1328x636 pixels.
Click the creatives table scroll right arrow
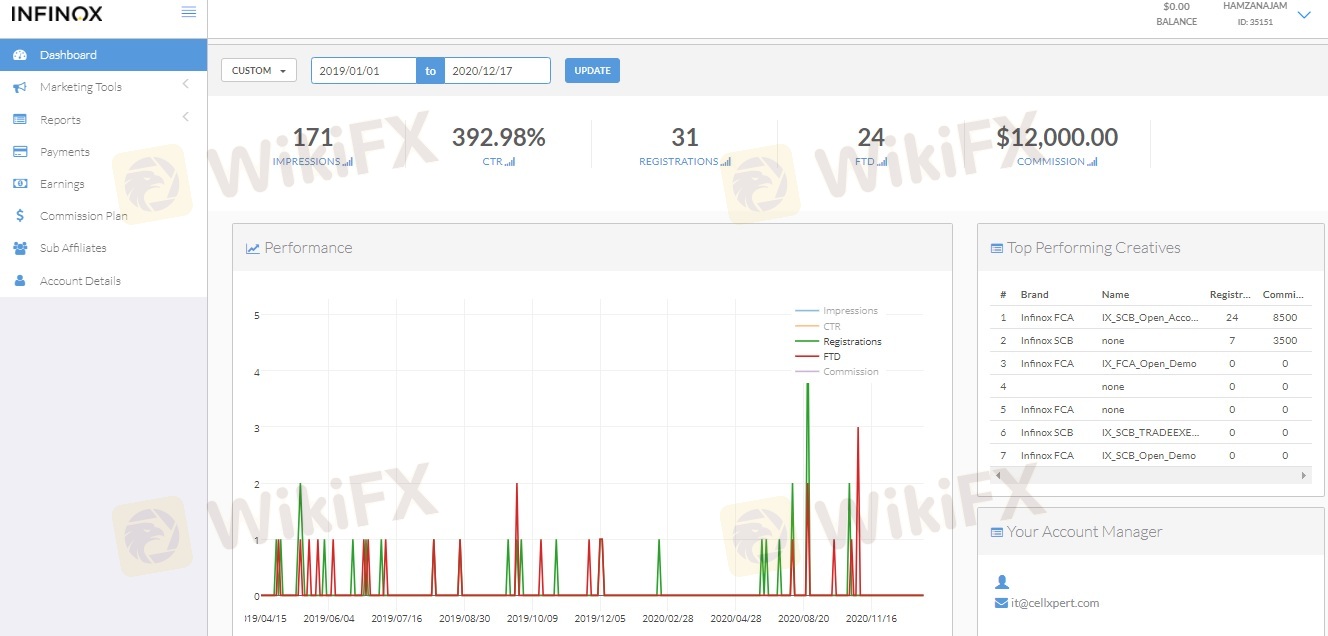pyautogui.click(x=1304, y=476)
